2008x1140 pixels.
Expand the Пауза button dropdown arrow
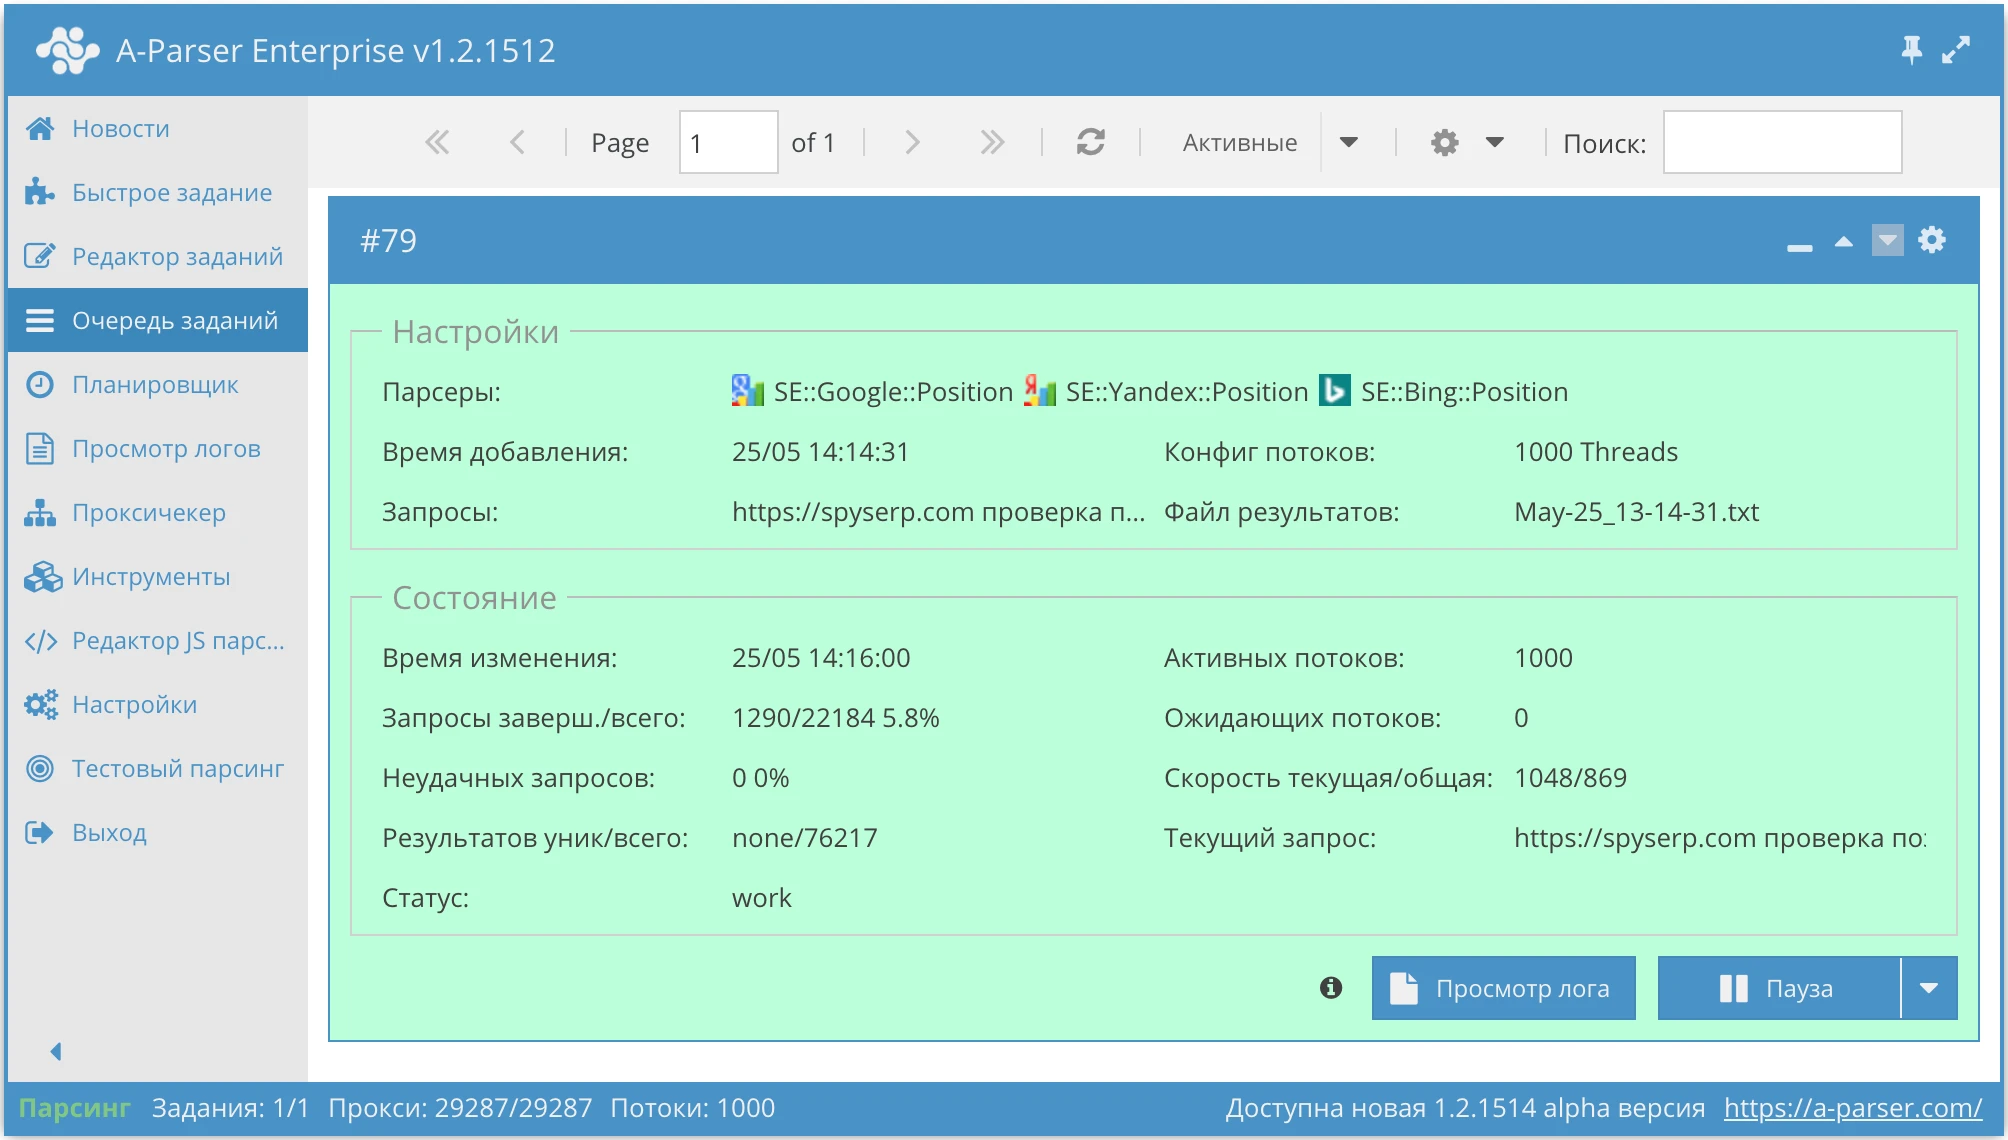(x=1929, y=988)
